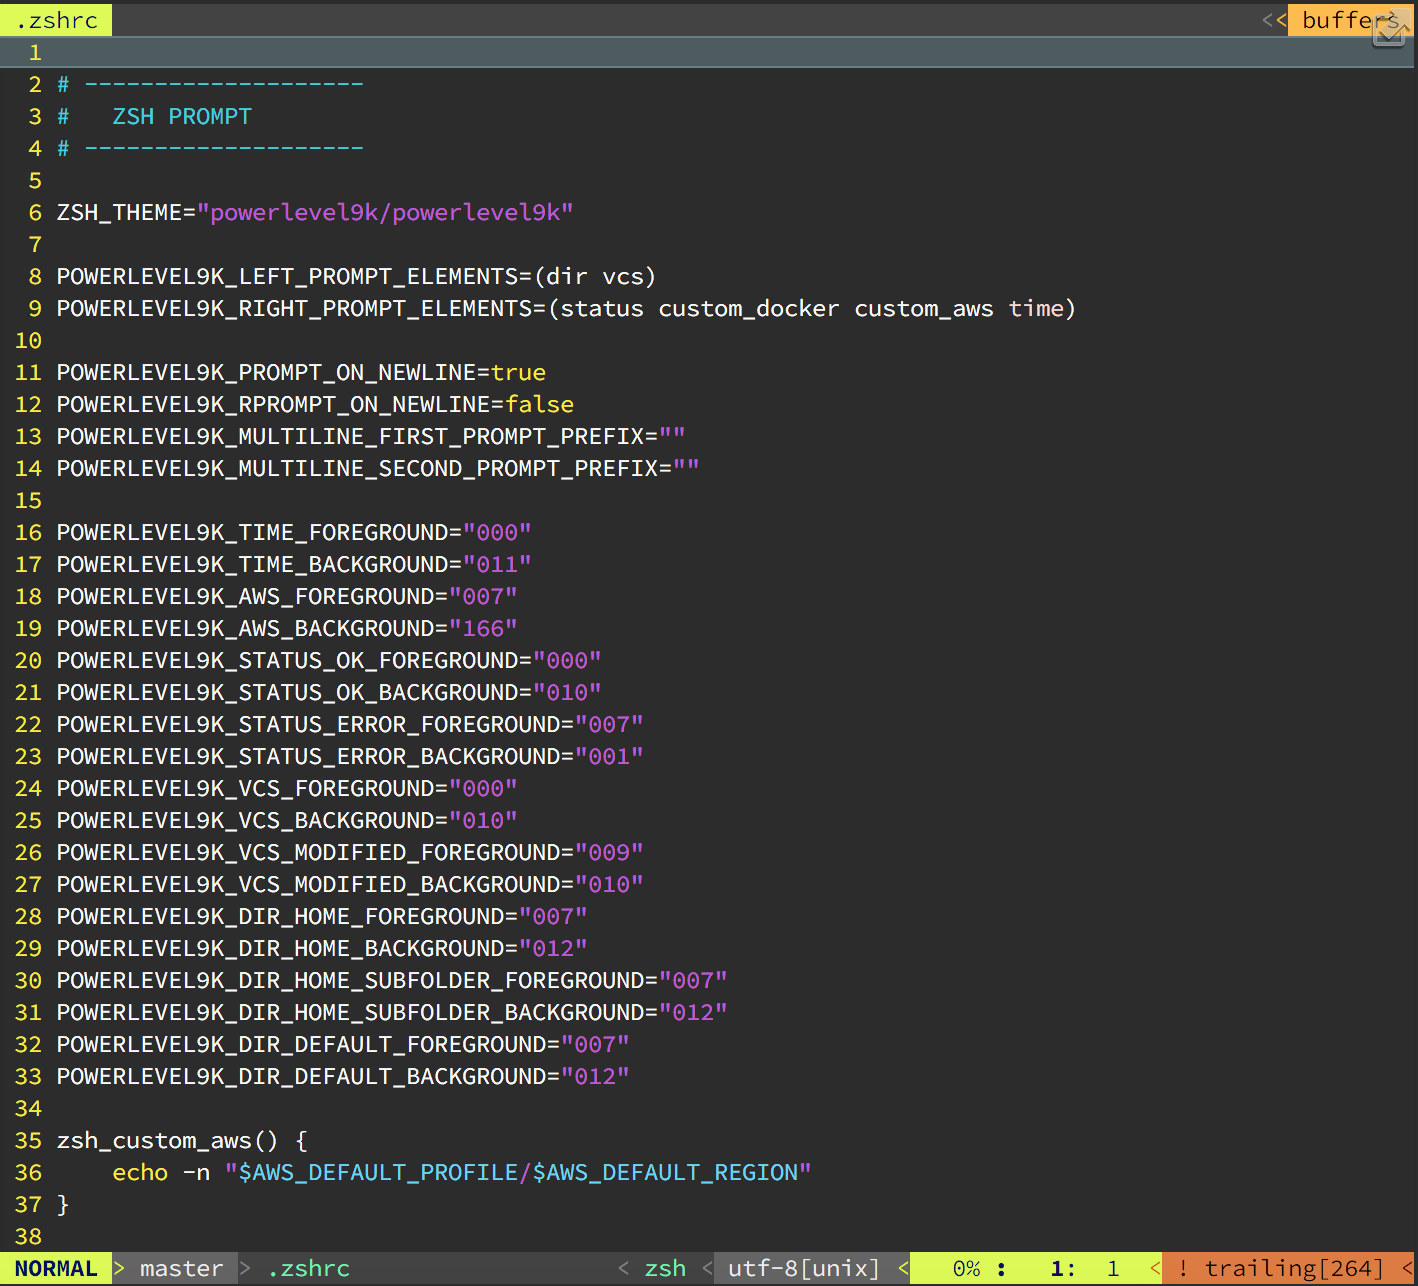This screenshot has height=1286, width=1418.
Task: Click line number 34 in the gutter
Action: [x=28, y=1108]
